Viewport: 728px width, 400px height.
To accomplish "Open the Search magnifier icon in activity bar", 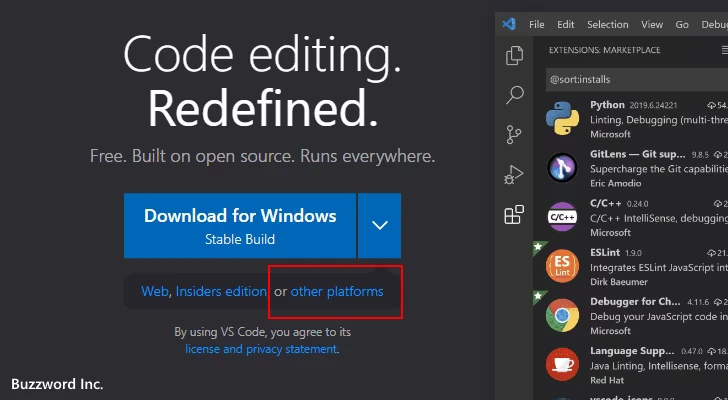I will [x=514, y=95].
